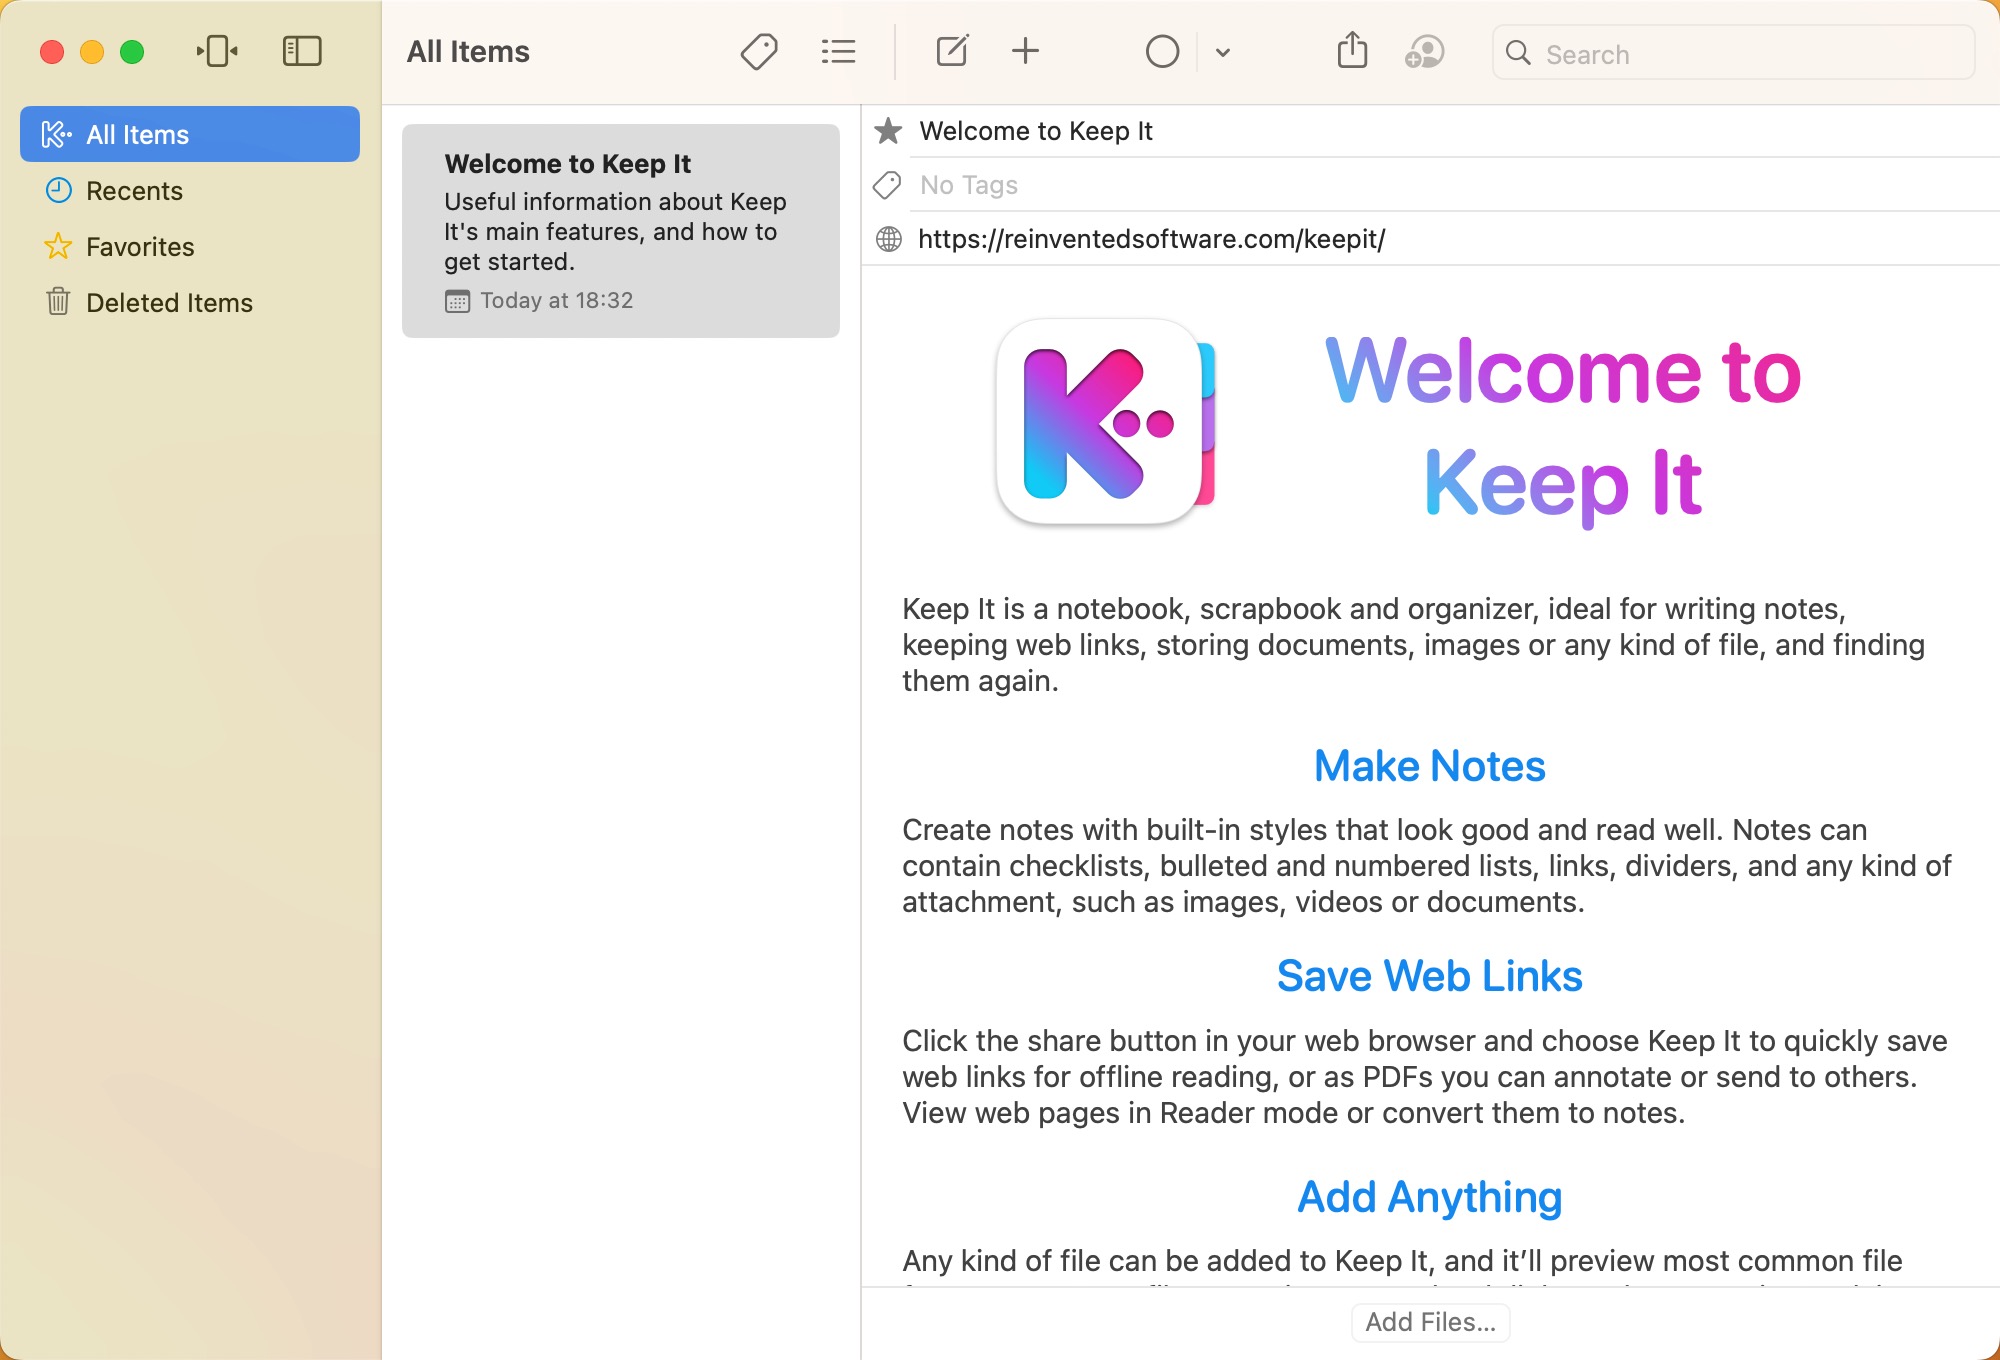Click the share/export icon in toolbar
The image size is (2000, 1360).
click(x=1351, y=52)
